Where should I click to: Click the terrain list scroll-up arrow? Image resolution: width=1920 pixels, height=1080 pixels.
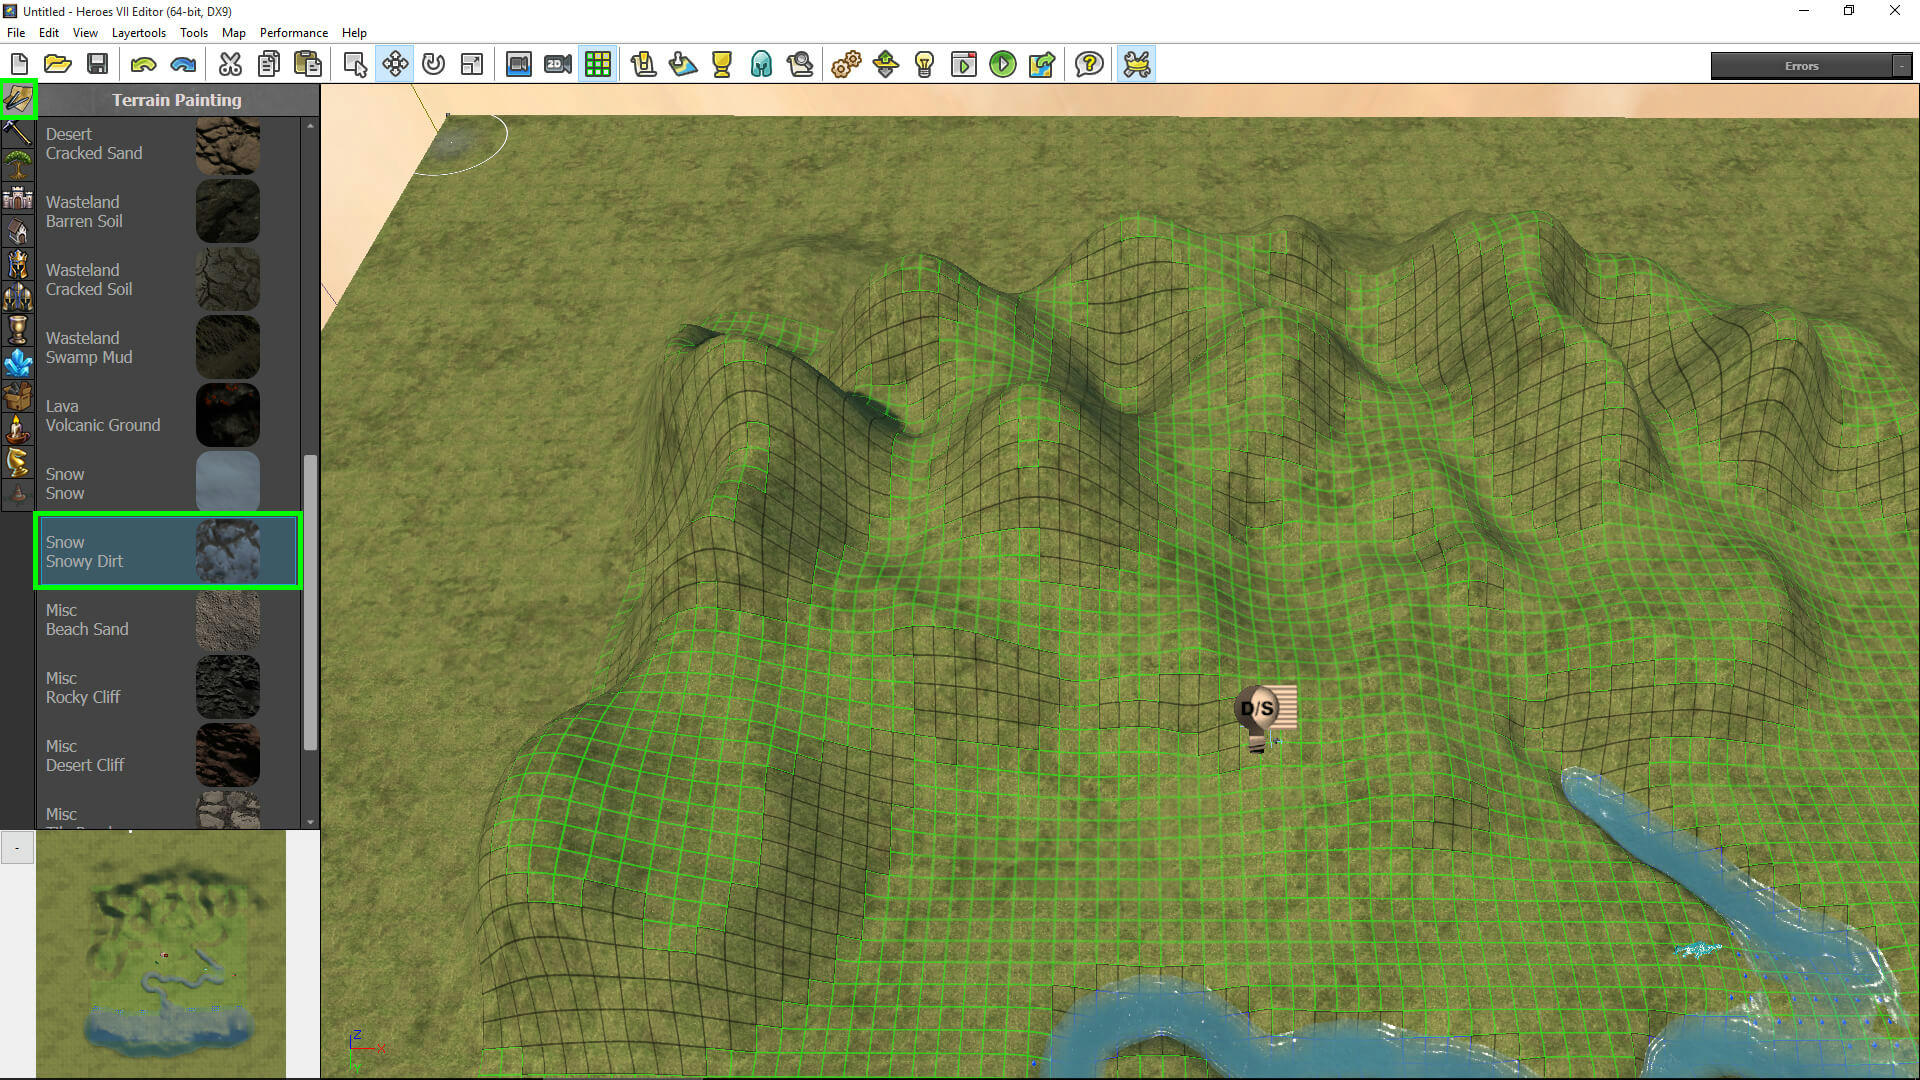[x=310, y=126]
